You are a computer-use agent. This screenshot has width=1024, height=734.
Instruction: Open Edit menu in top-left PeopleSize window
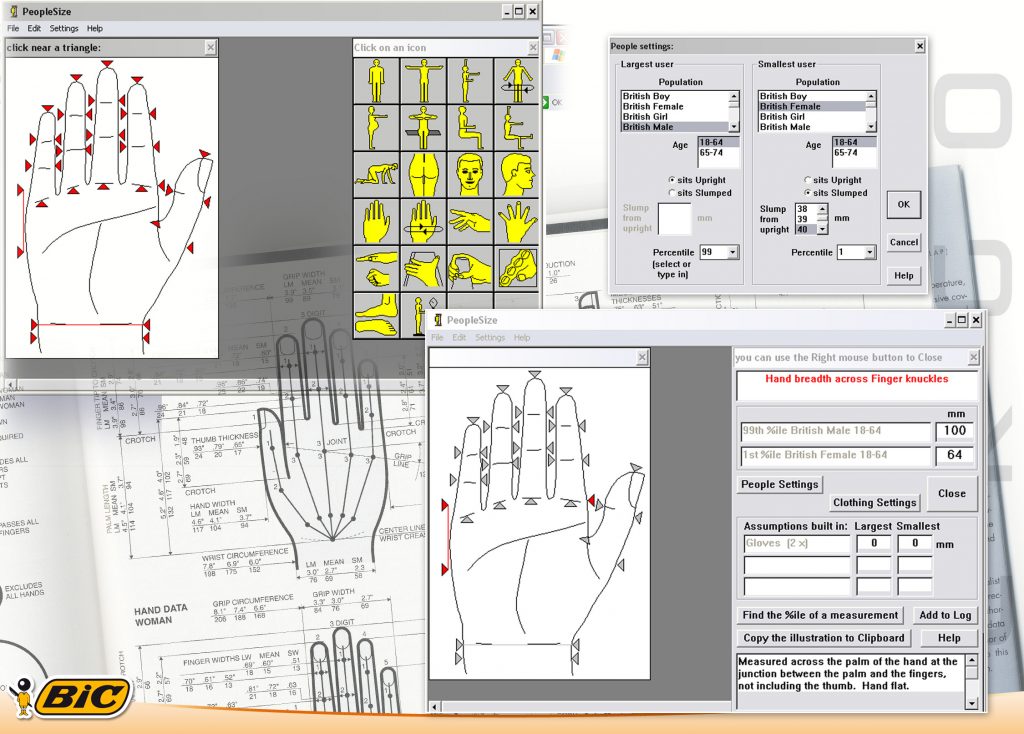pyautogui.click(x=34, y=28)
